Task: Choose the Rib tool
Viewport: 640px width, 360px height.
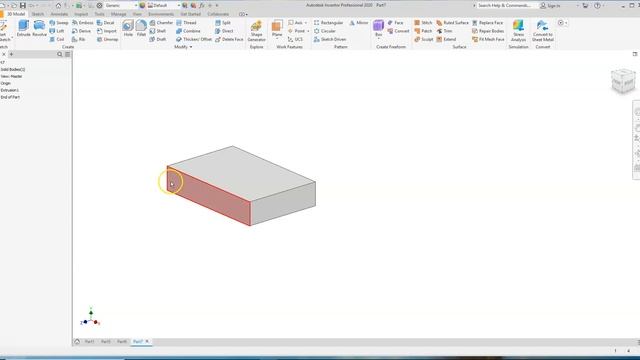Action: click(78, 39)
